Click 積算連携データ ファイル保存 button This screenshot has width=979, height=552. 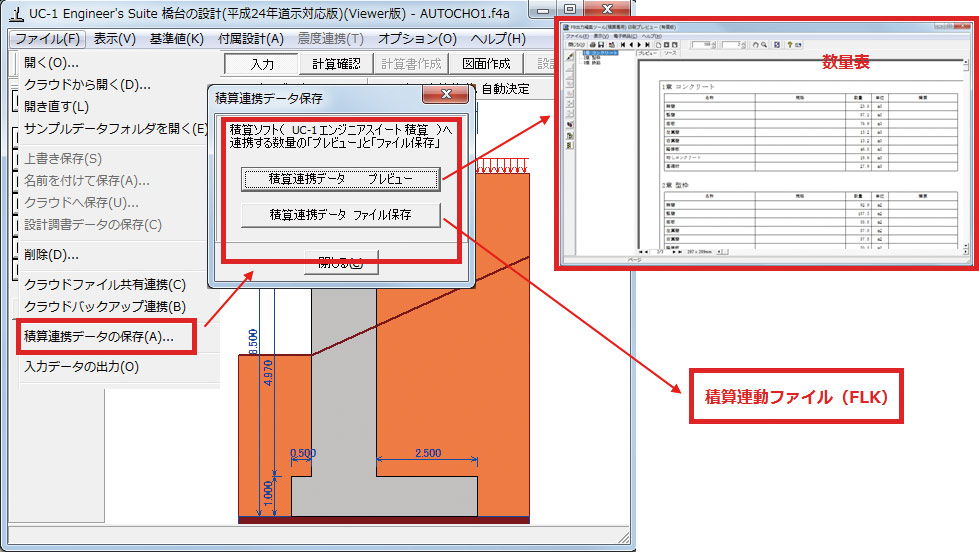coord(341,215)
